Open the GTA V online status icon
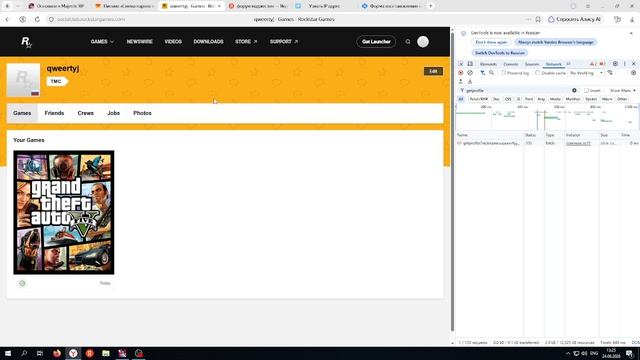 [22, 283]
